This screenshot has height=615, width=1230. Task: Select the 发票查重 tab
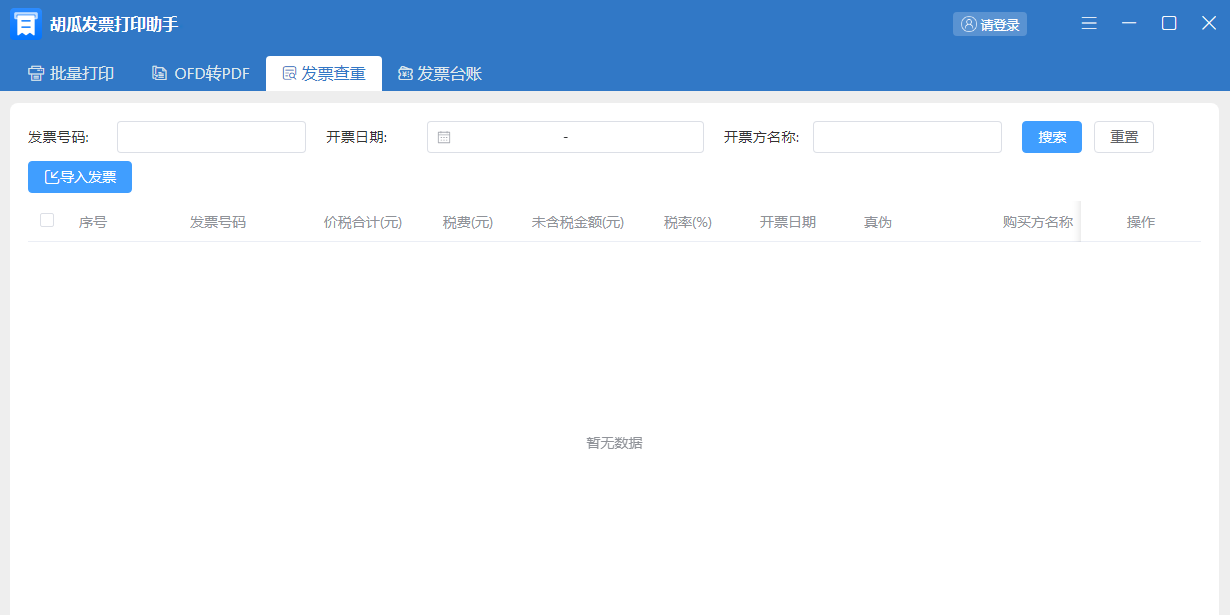[323, 73]
